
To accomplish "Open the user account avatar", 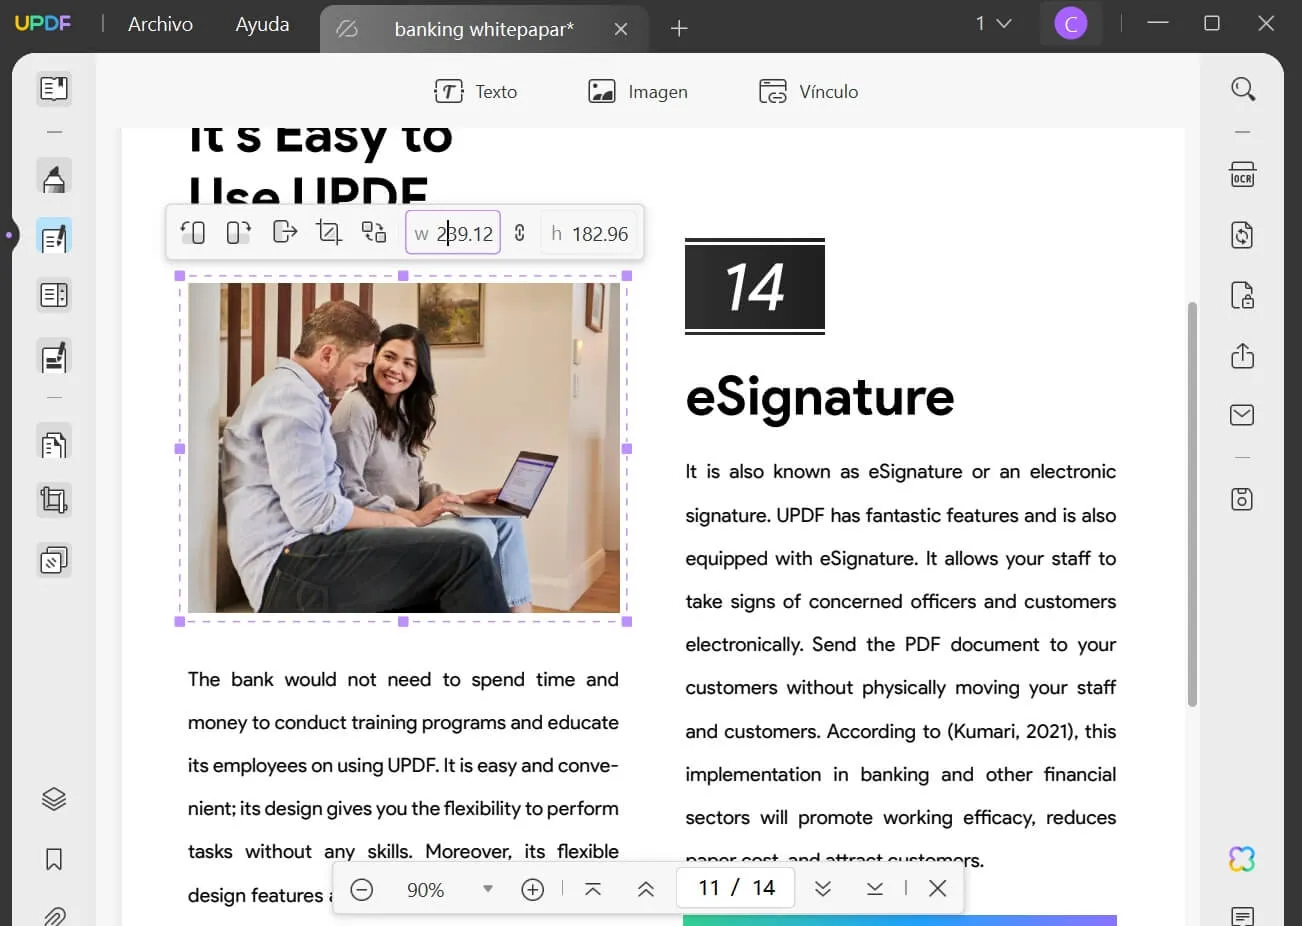I will pyautogui.click(x=1070, y=24).
